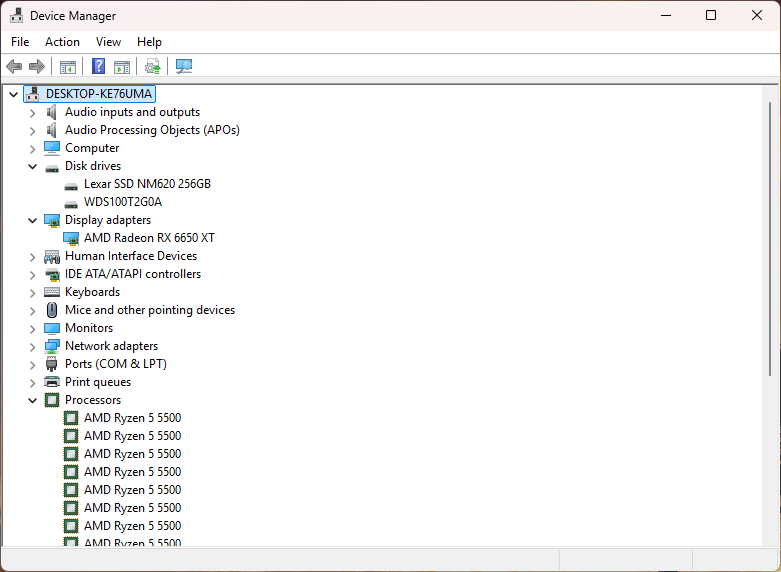Click the Device Manager title bar icon
The width and height of the screenshot is (781, 572).
pyautogui.click(x=16, y=15)
